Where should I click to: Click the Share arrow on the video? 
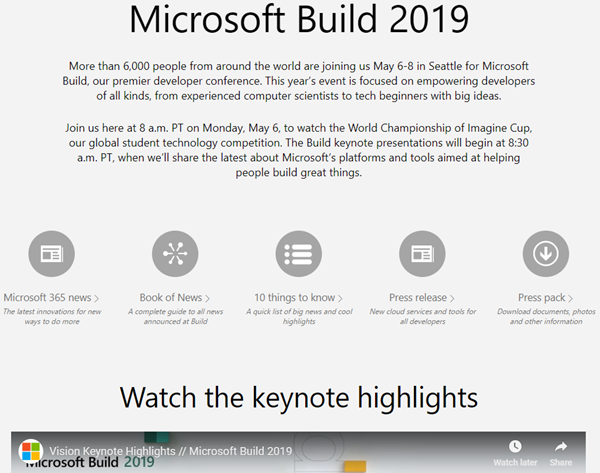coord(561,446)
